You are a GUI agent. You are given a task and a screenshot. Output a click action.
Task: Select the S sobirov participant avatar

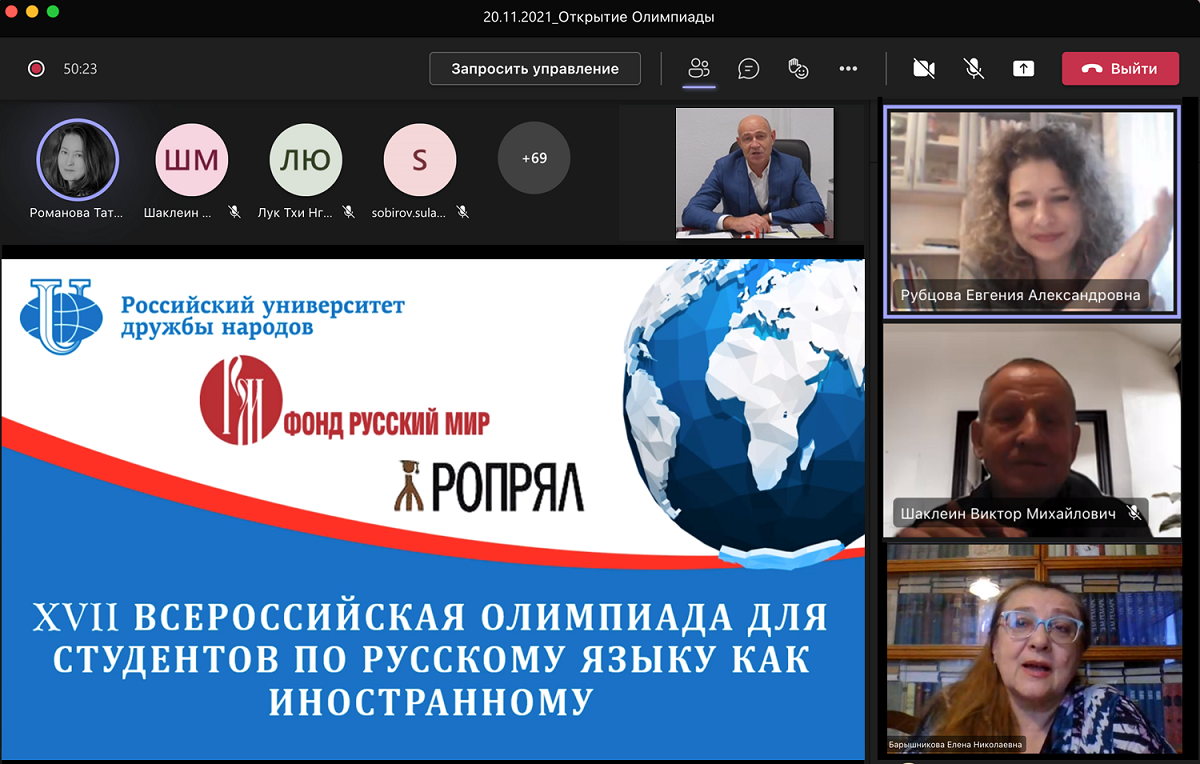click(420, 160)
